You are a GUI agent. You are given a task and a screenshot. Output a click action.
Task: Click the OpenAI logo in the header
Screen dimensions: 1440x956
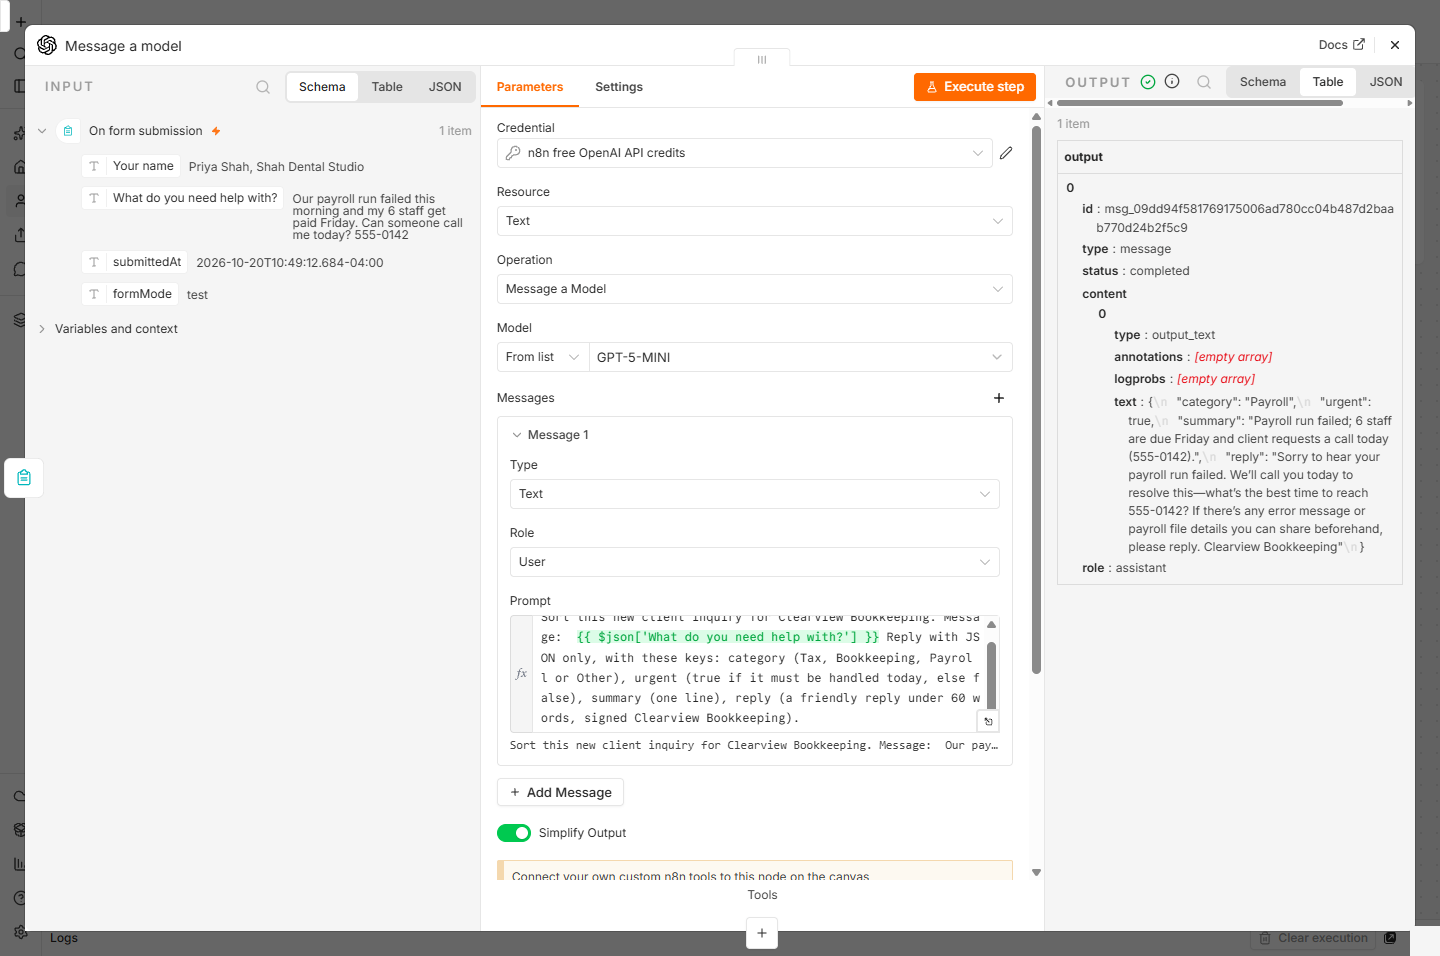click(47, 45)
